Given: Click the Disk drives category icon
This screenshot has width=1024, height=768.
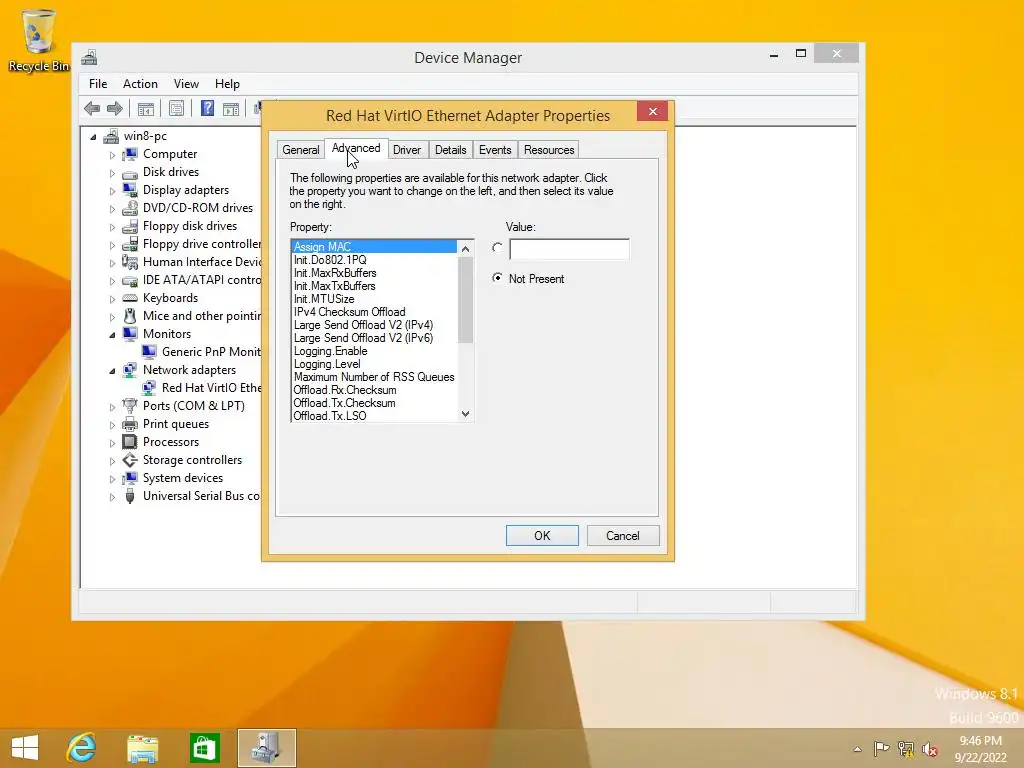Looking at the screenshot, I should pos(130,172).
